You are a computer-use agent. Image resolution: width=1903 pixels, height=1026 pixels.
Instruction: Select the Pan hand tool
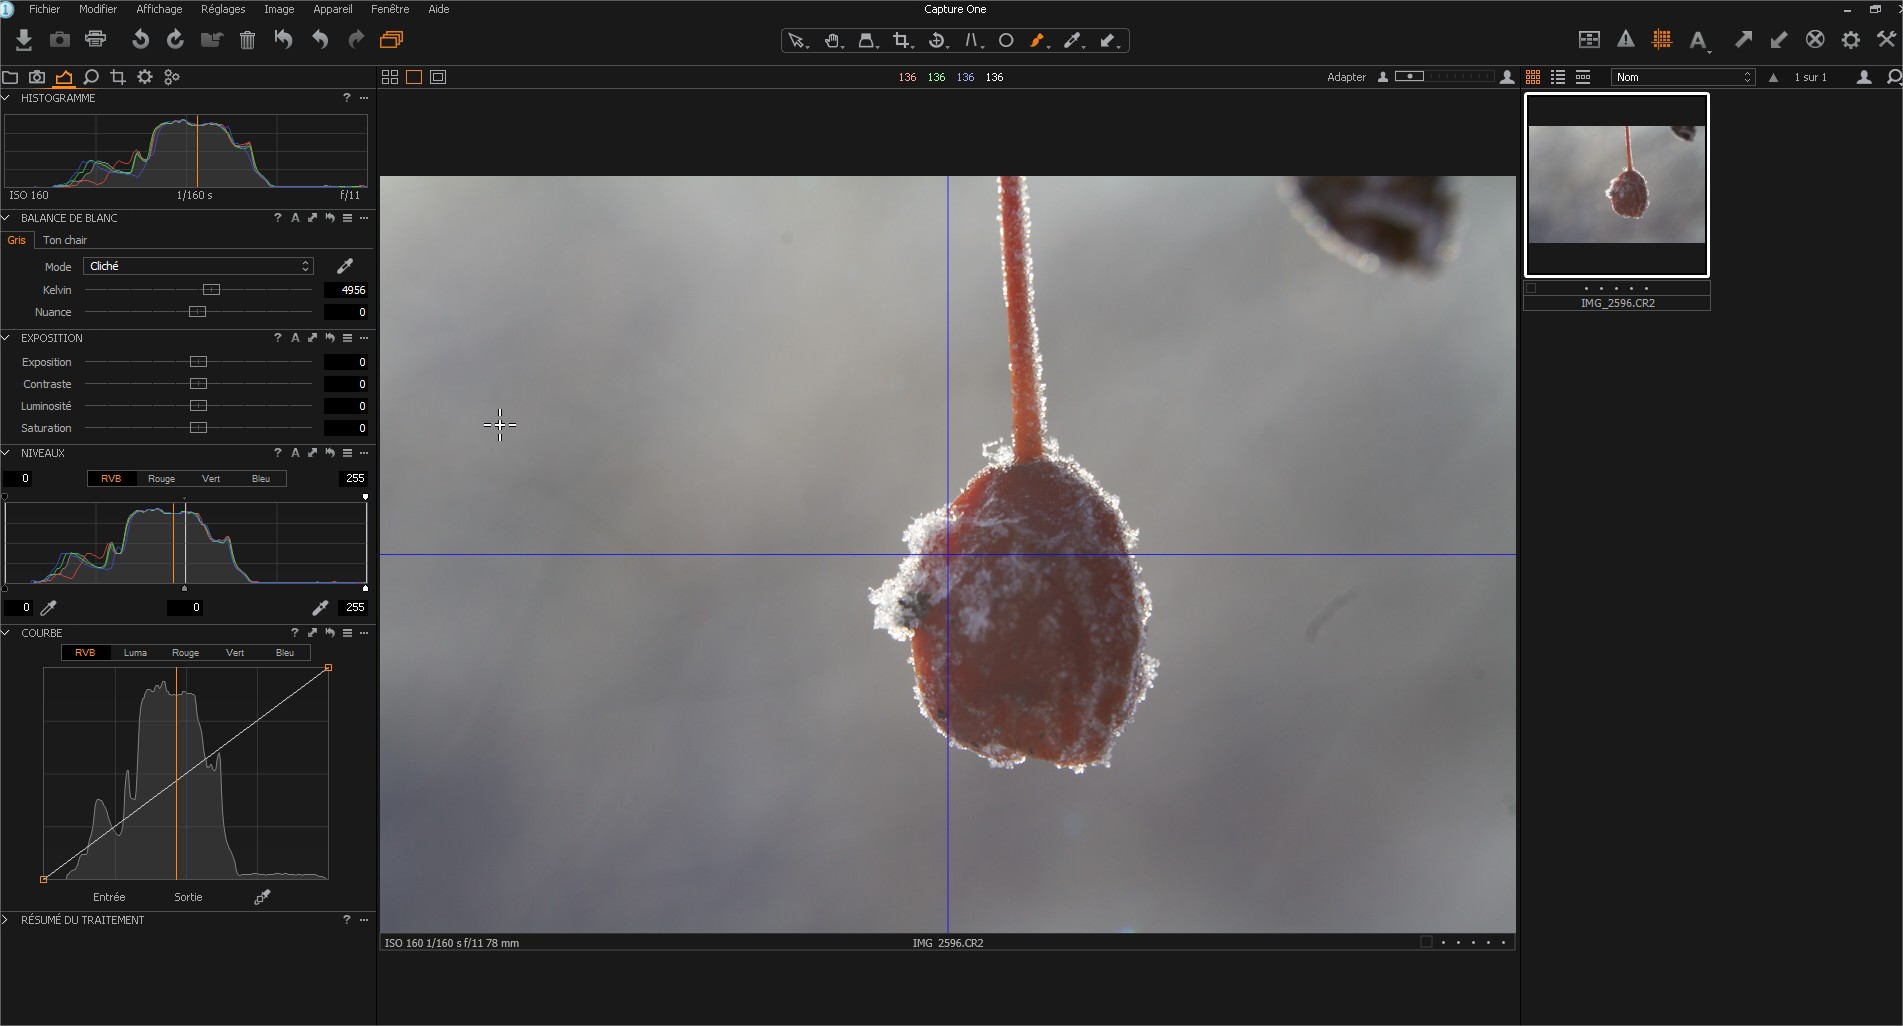(832, 41)
